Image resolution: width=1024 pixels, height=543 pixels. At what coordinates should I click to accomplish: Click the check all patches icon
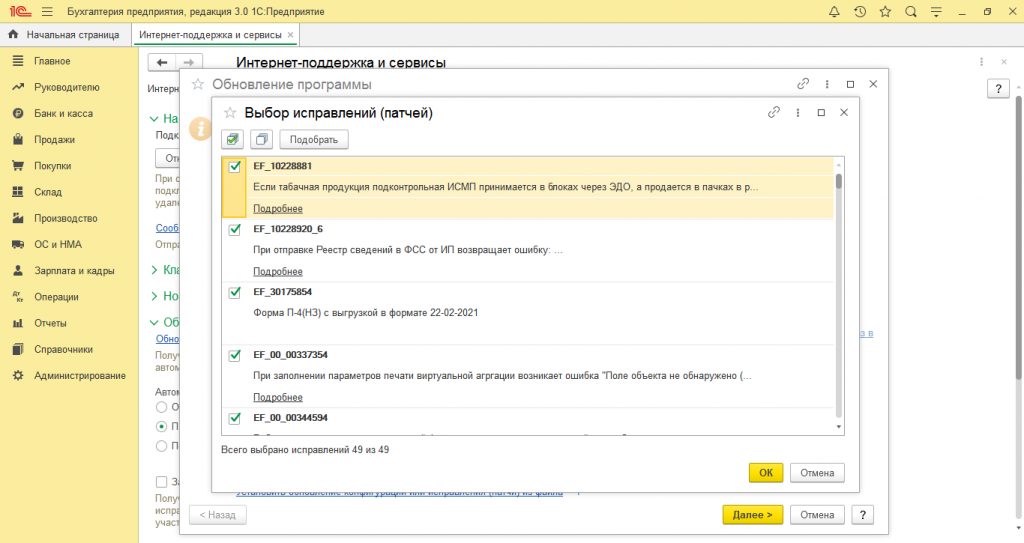click(234, 139)
